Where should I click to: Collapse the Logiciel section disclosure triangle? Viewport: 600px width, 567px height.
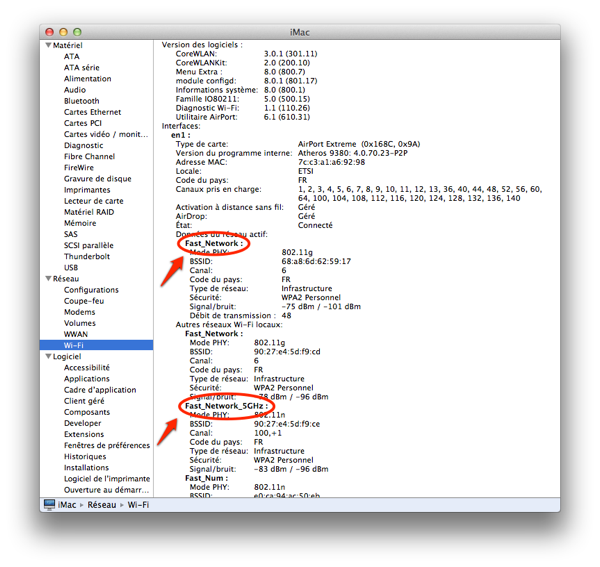[x=47, y=356]
